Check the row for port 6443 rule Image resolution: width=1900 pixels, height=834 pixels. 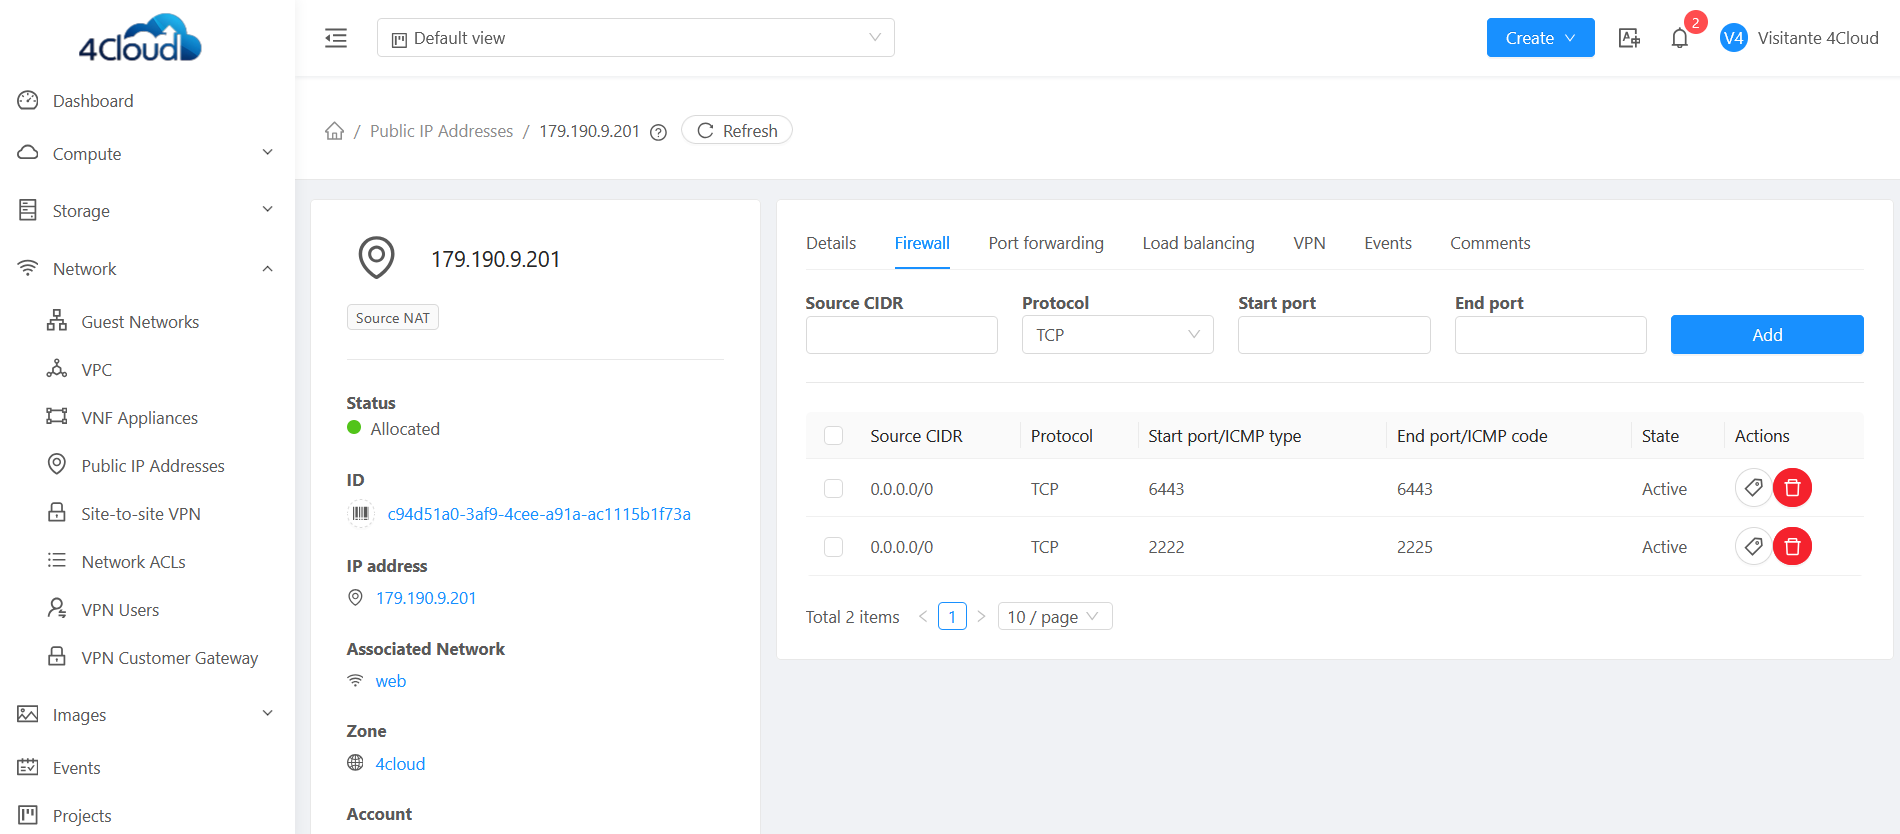pos(833,488)
